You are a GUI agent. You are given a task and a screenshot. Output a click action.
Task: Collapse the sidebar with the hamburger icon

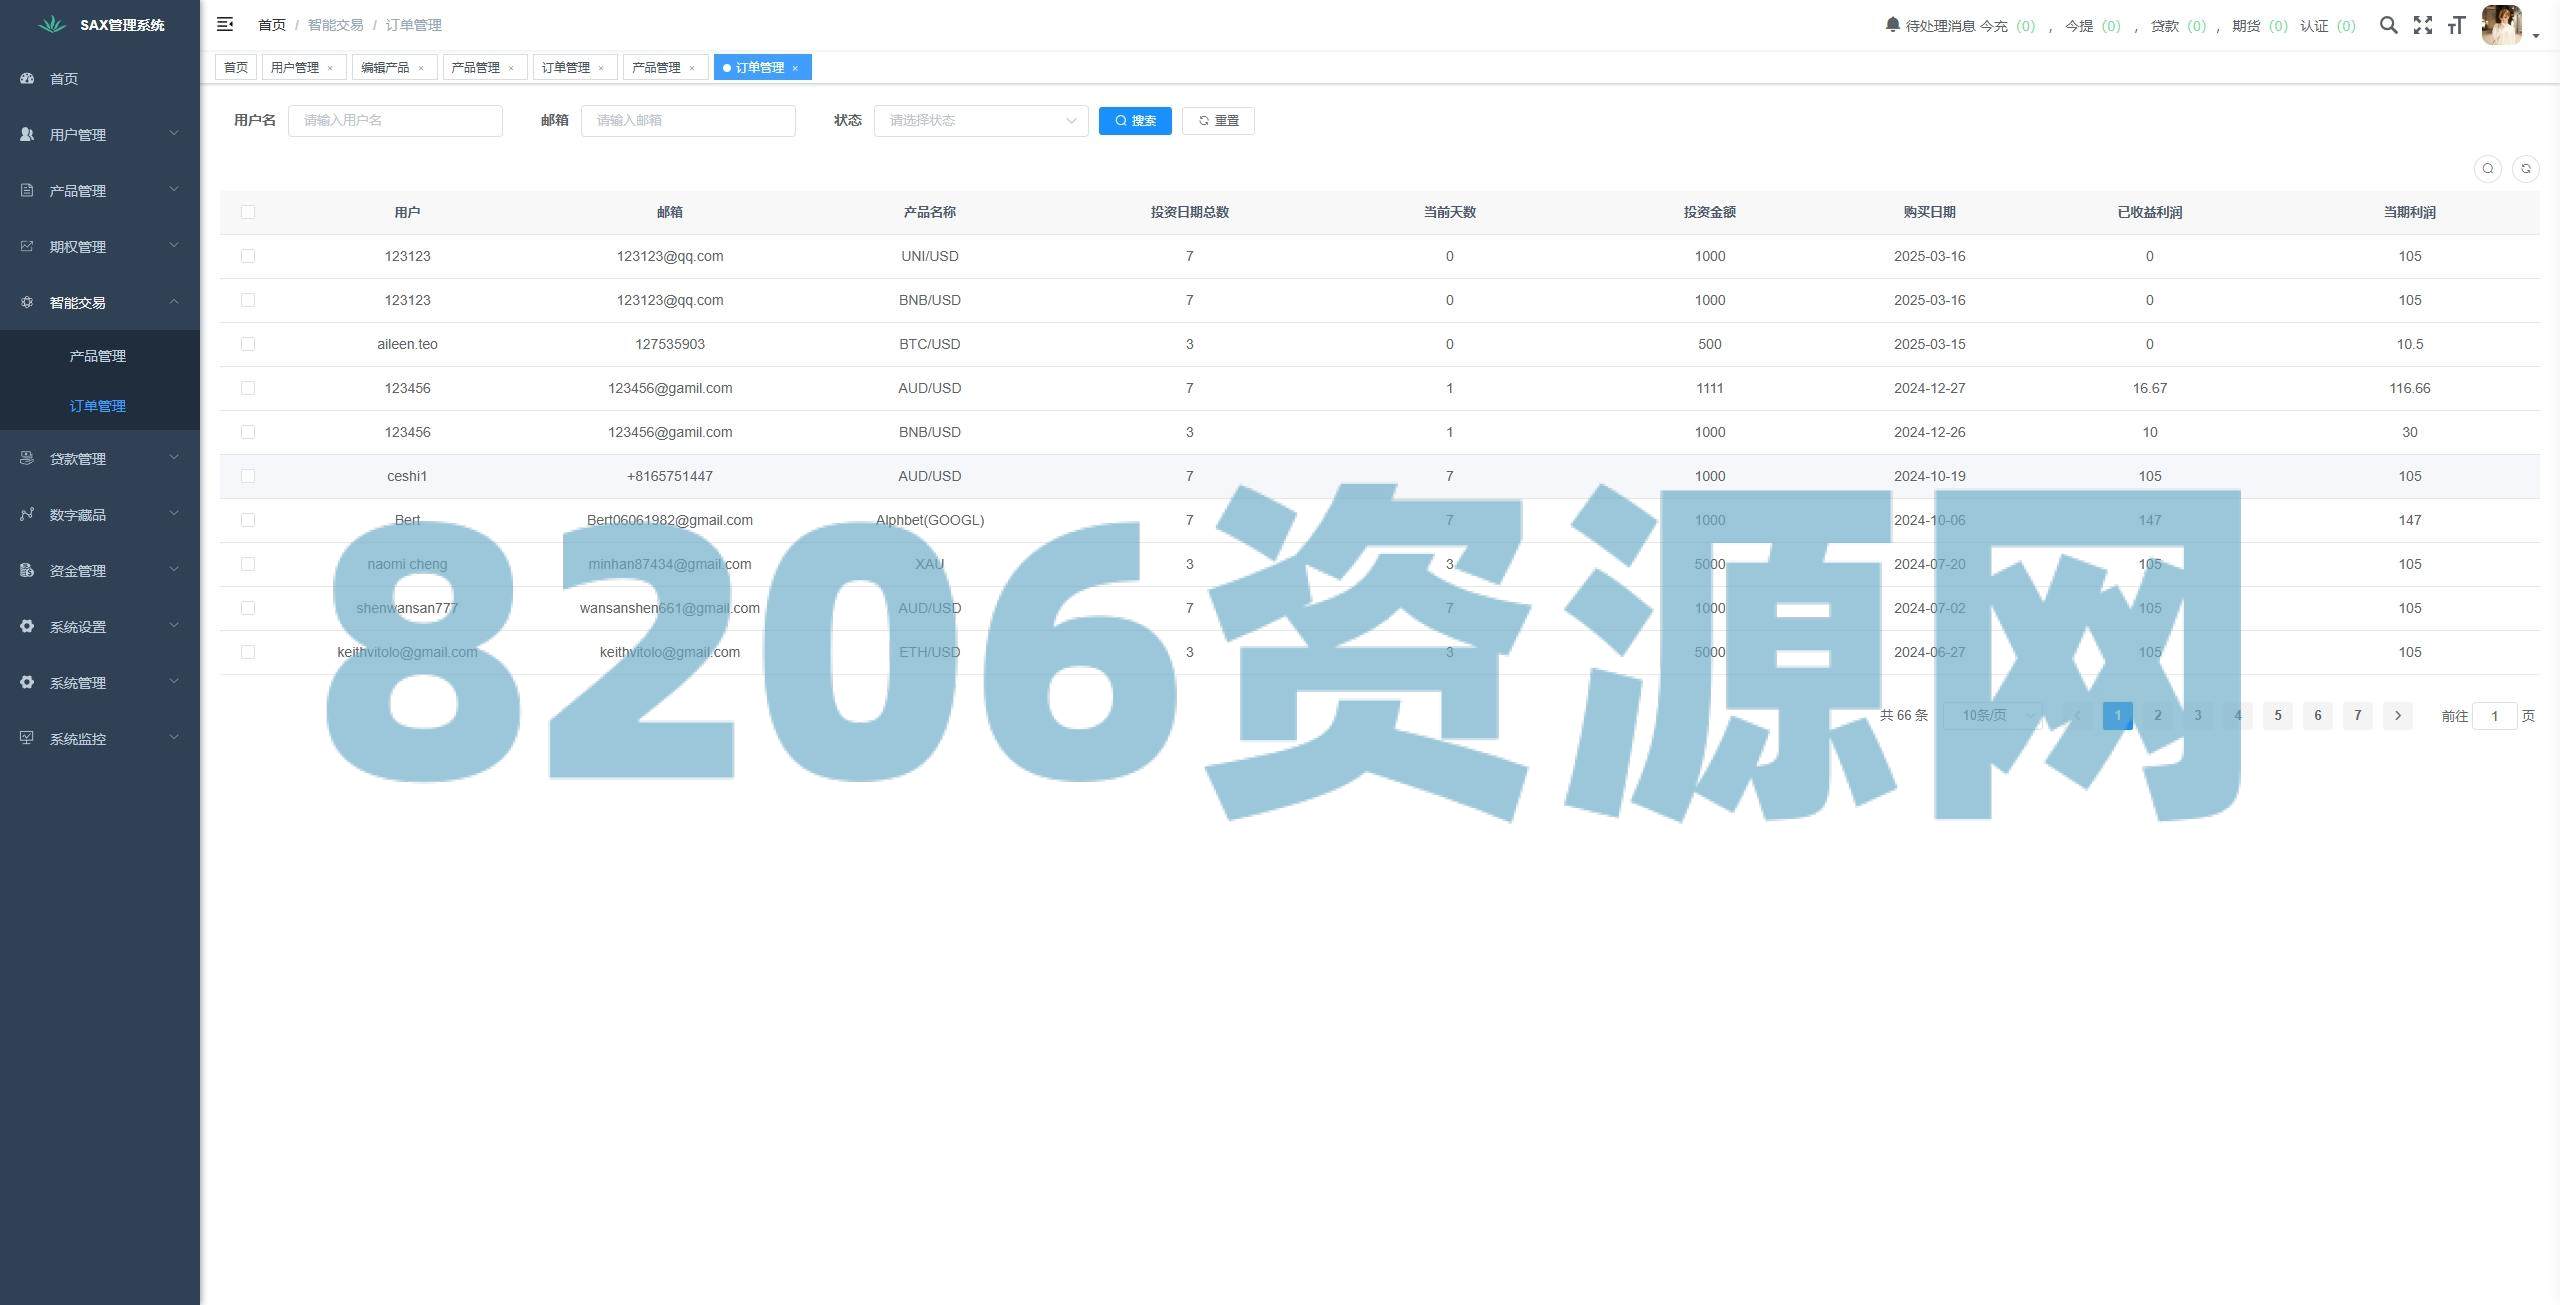click(x=225, y=24)
